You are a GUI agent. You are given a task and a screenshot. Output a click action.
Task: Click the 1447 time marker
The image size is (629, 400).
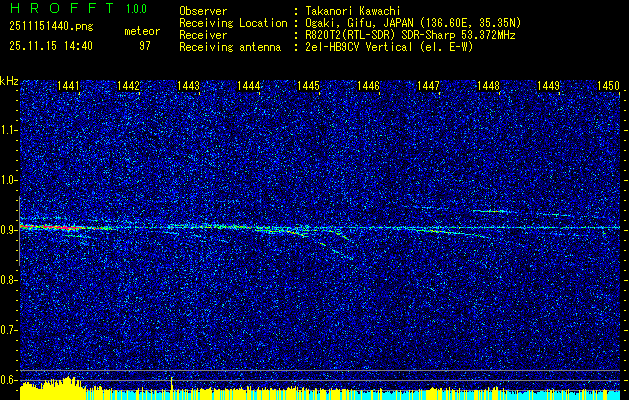[428, 85]
